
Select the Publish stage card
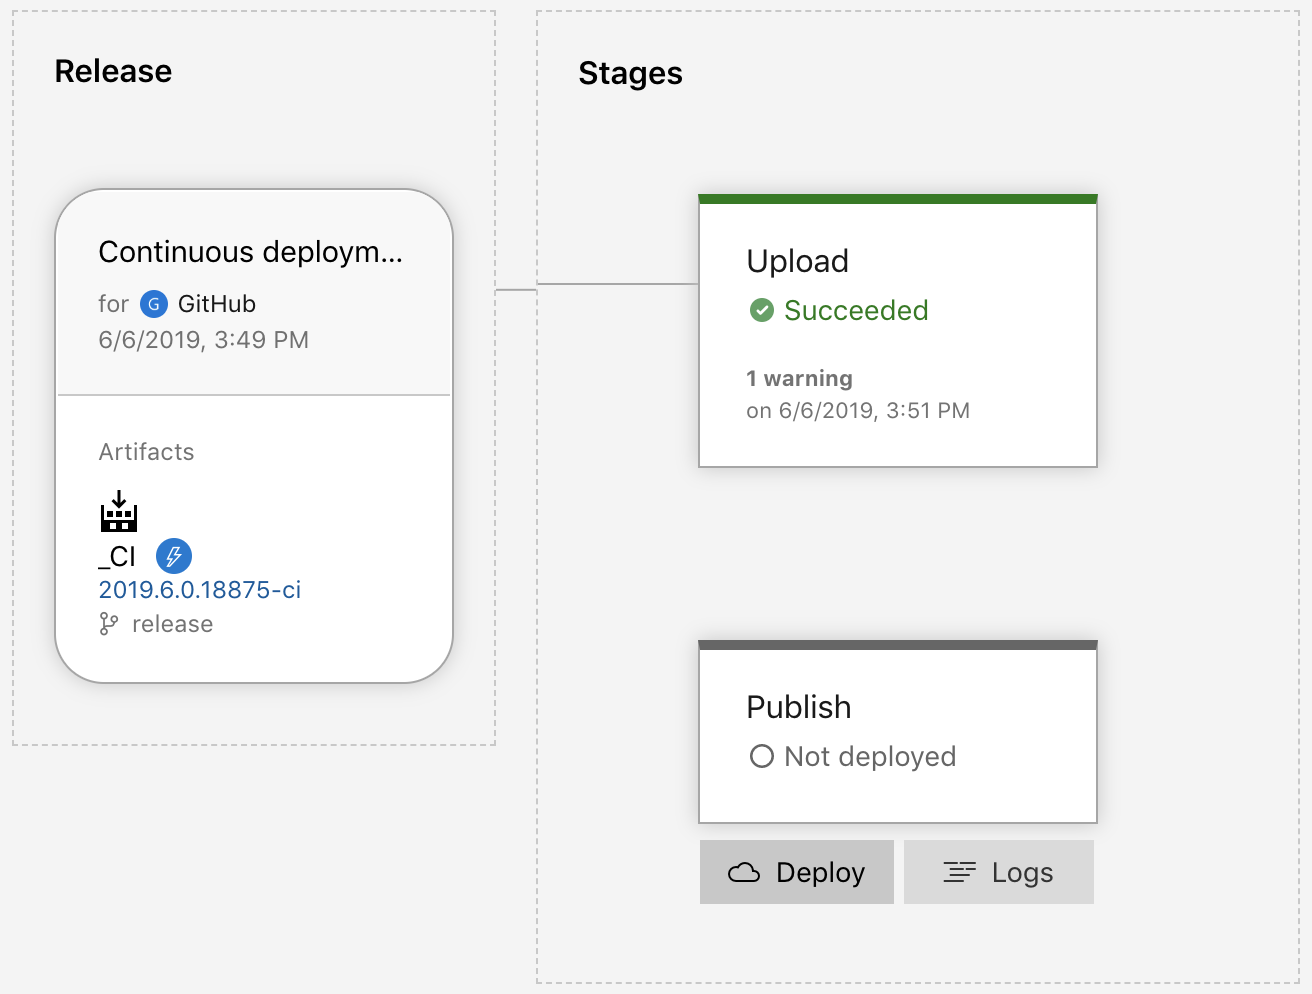(897, 730)
